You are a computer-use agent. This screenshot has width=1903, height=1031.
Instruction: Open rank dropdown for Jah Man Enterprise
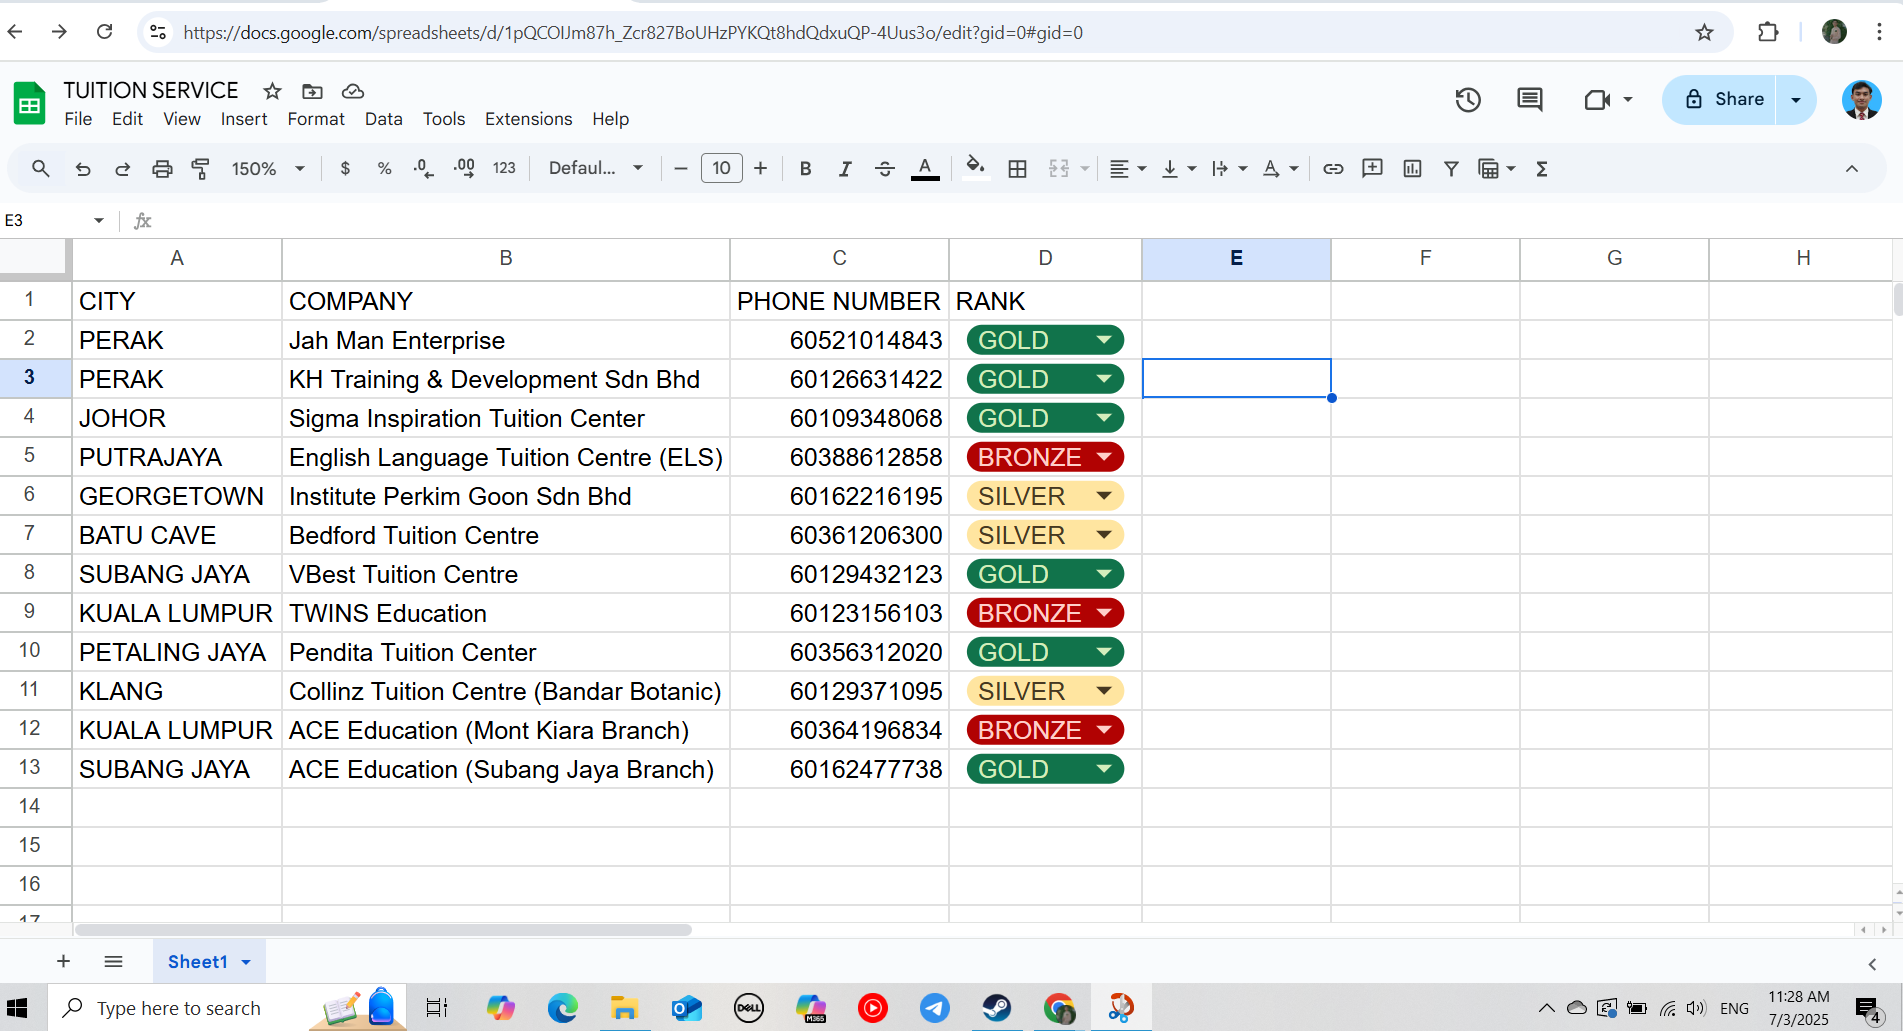(1104, 340)
